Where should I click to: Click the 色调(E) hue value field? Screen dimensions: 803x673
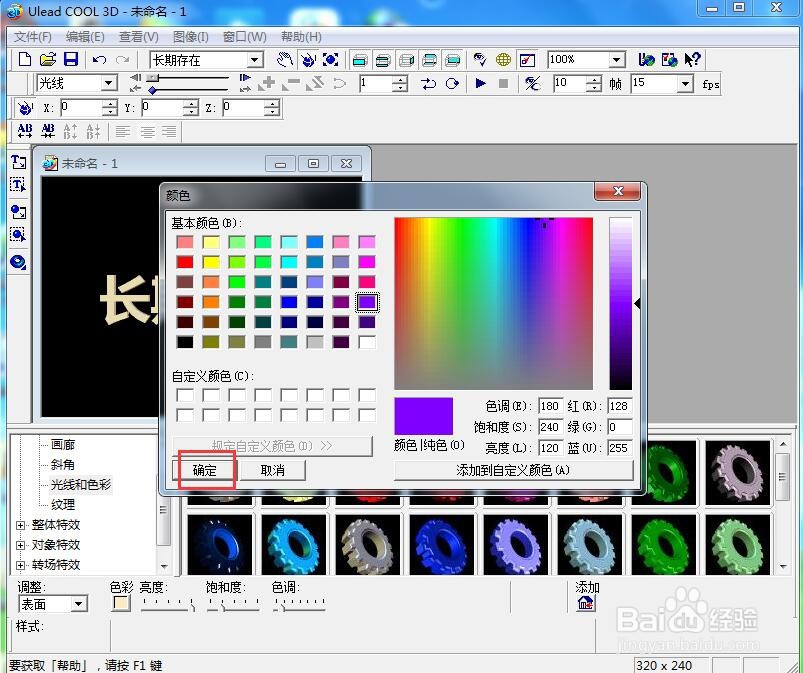[551, 406]
